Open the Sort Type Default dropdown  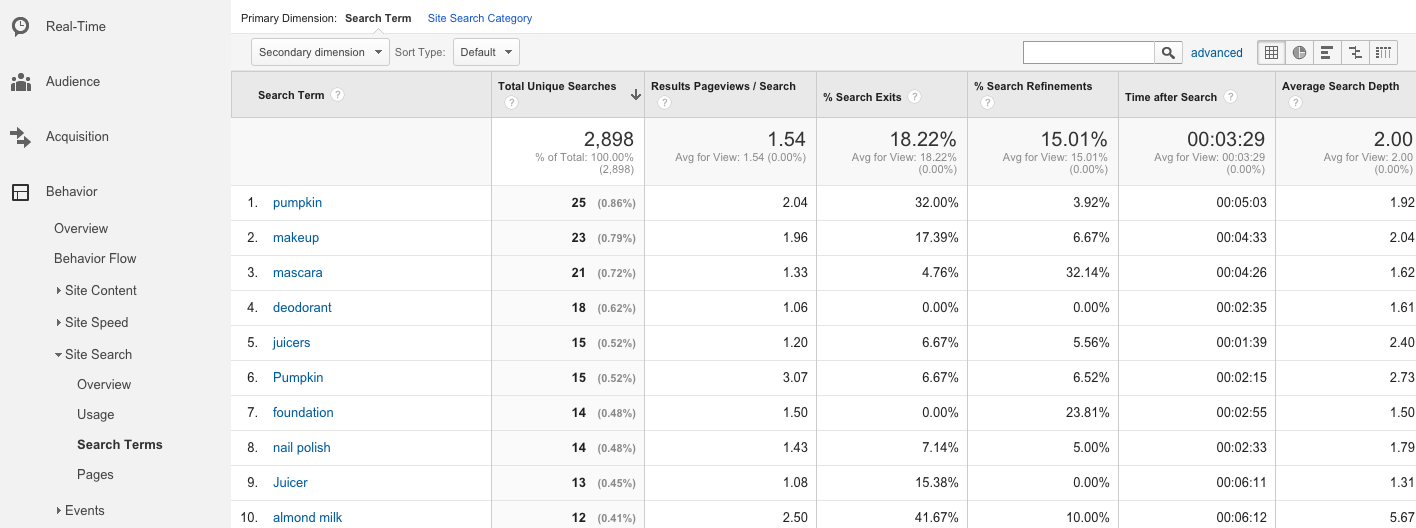tap(486, 52)
